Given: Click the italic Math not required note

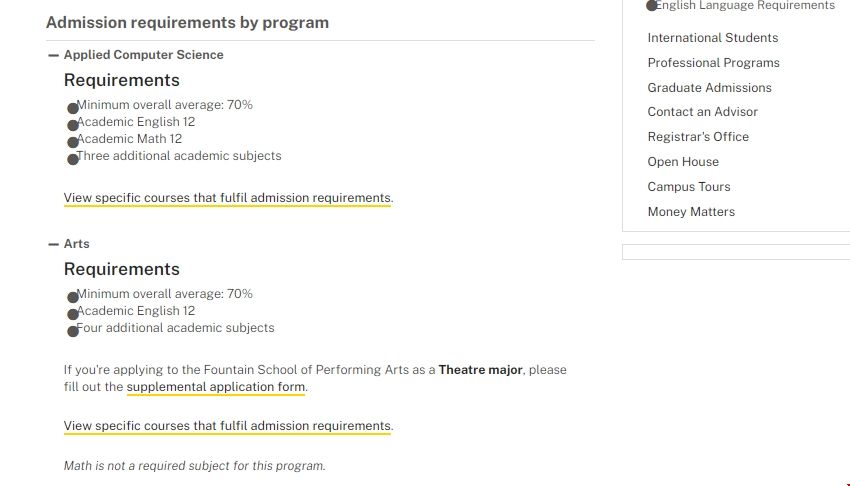Looking at the screenshot, I should point(194,466).
